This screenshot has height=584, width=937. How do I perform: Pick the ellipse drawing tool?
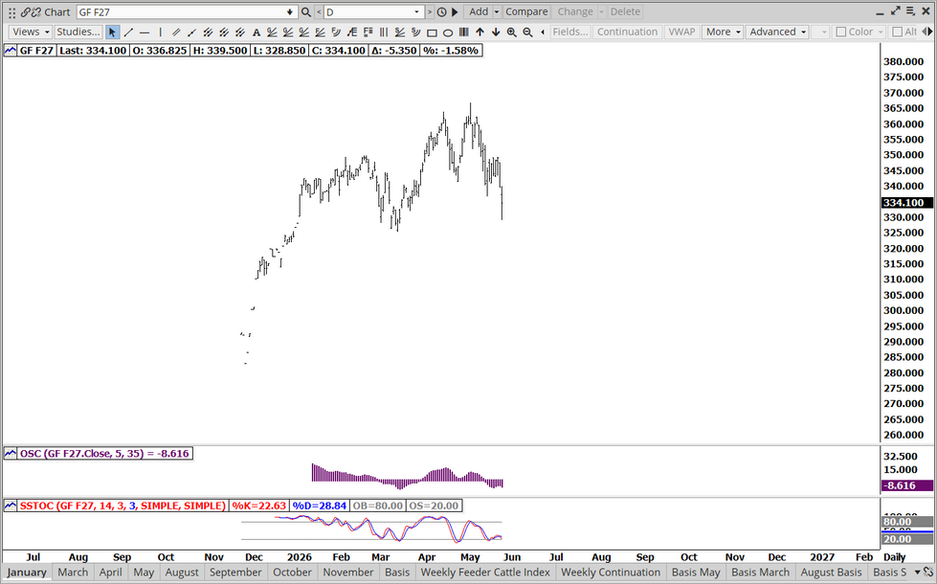point(448,32)
